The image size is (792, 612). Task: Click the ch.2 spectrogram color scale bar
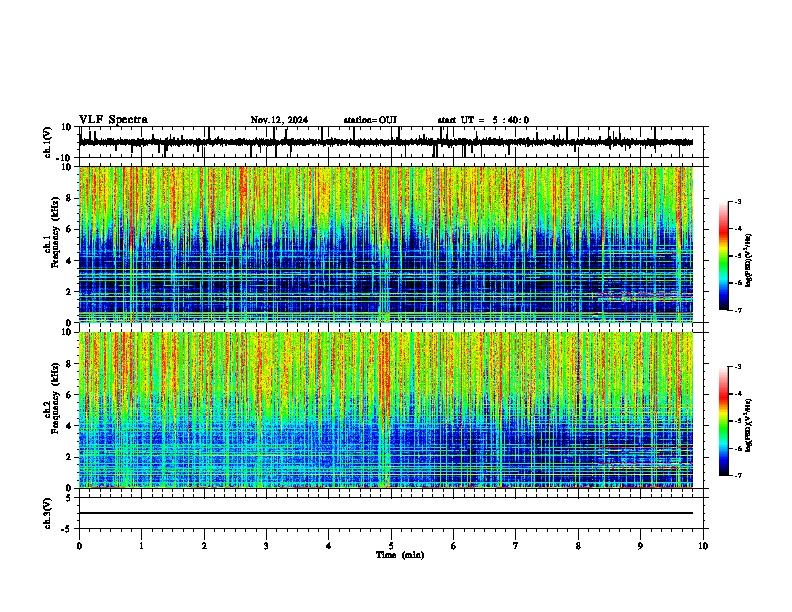723,421
